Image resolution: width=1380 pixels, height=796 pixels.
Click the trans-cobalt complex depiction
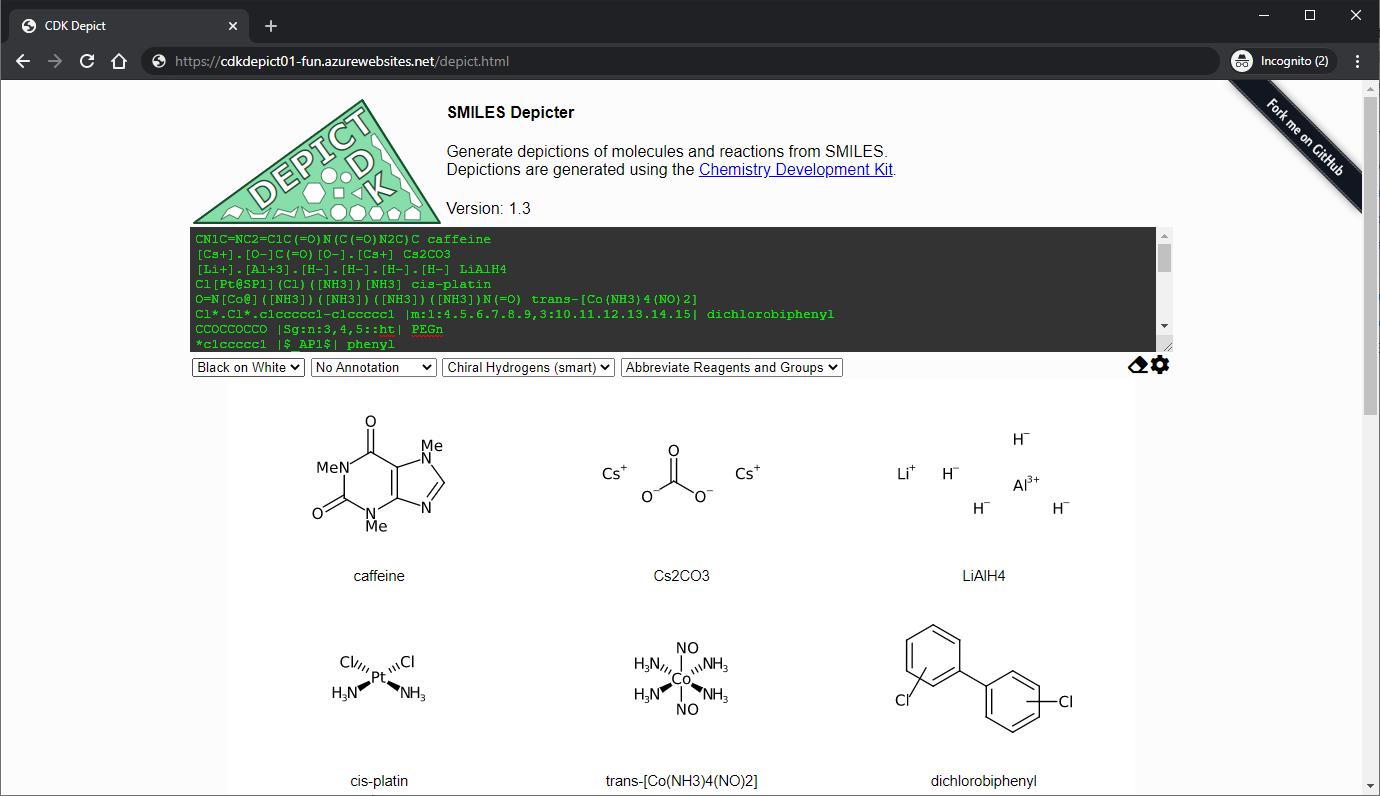point(681,679)
